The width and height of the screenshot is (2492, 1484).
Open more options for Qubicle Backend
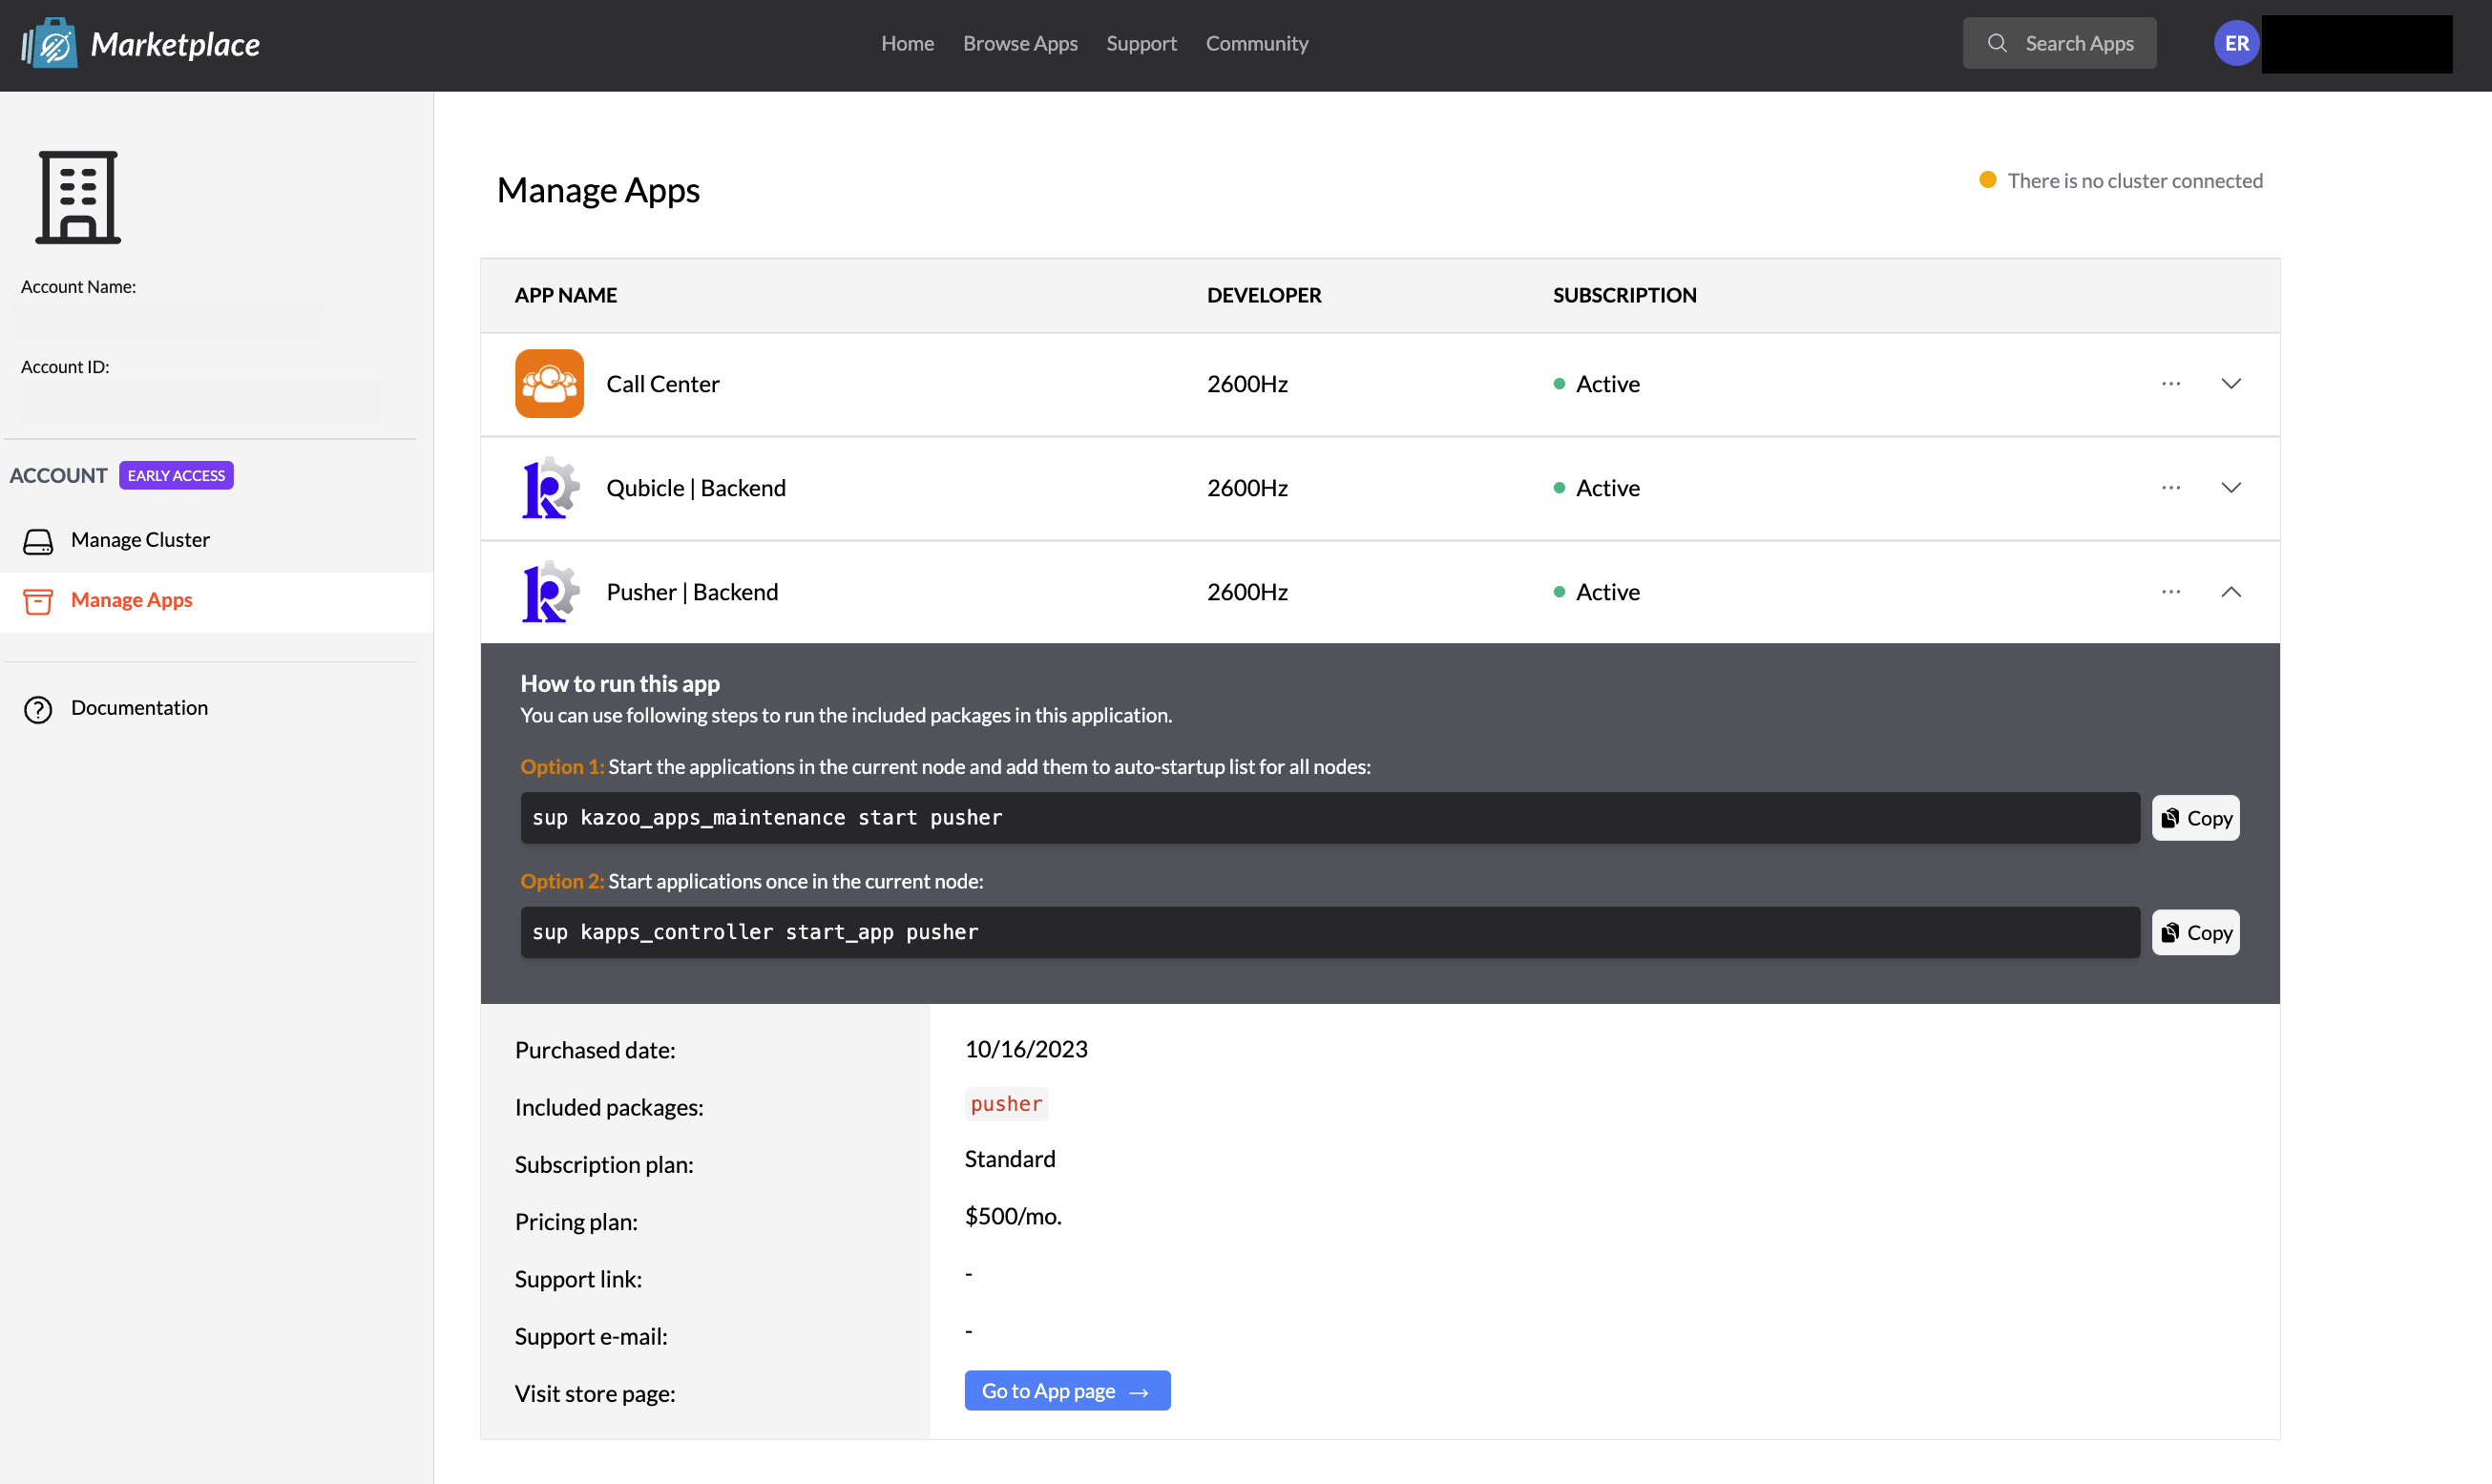coord(2170,488)
